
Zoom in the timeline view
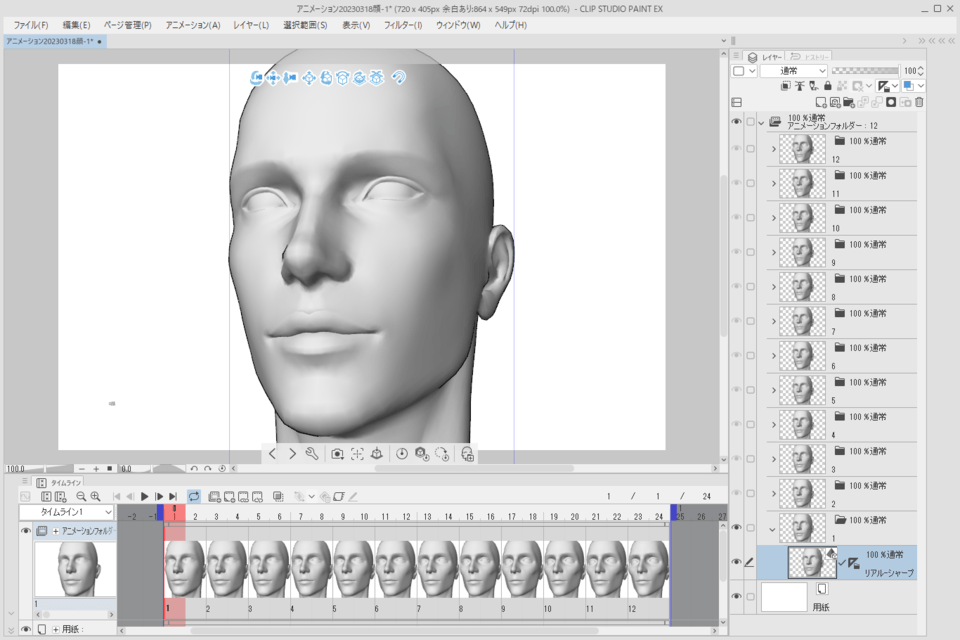[x=96, y=497]
